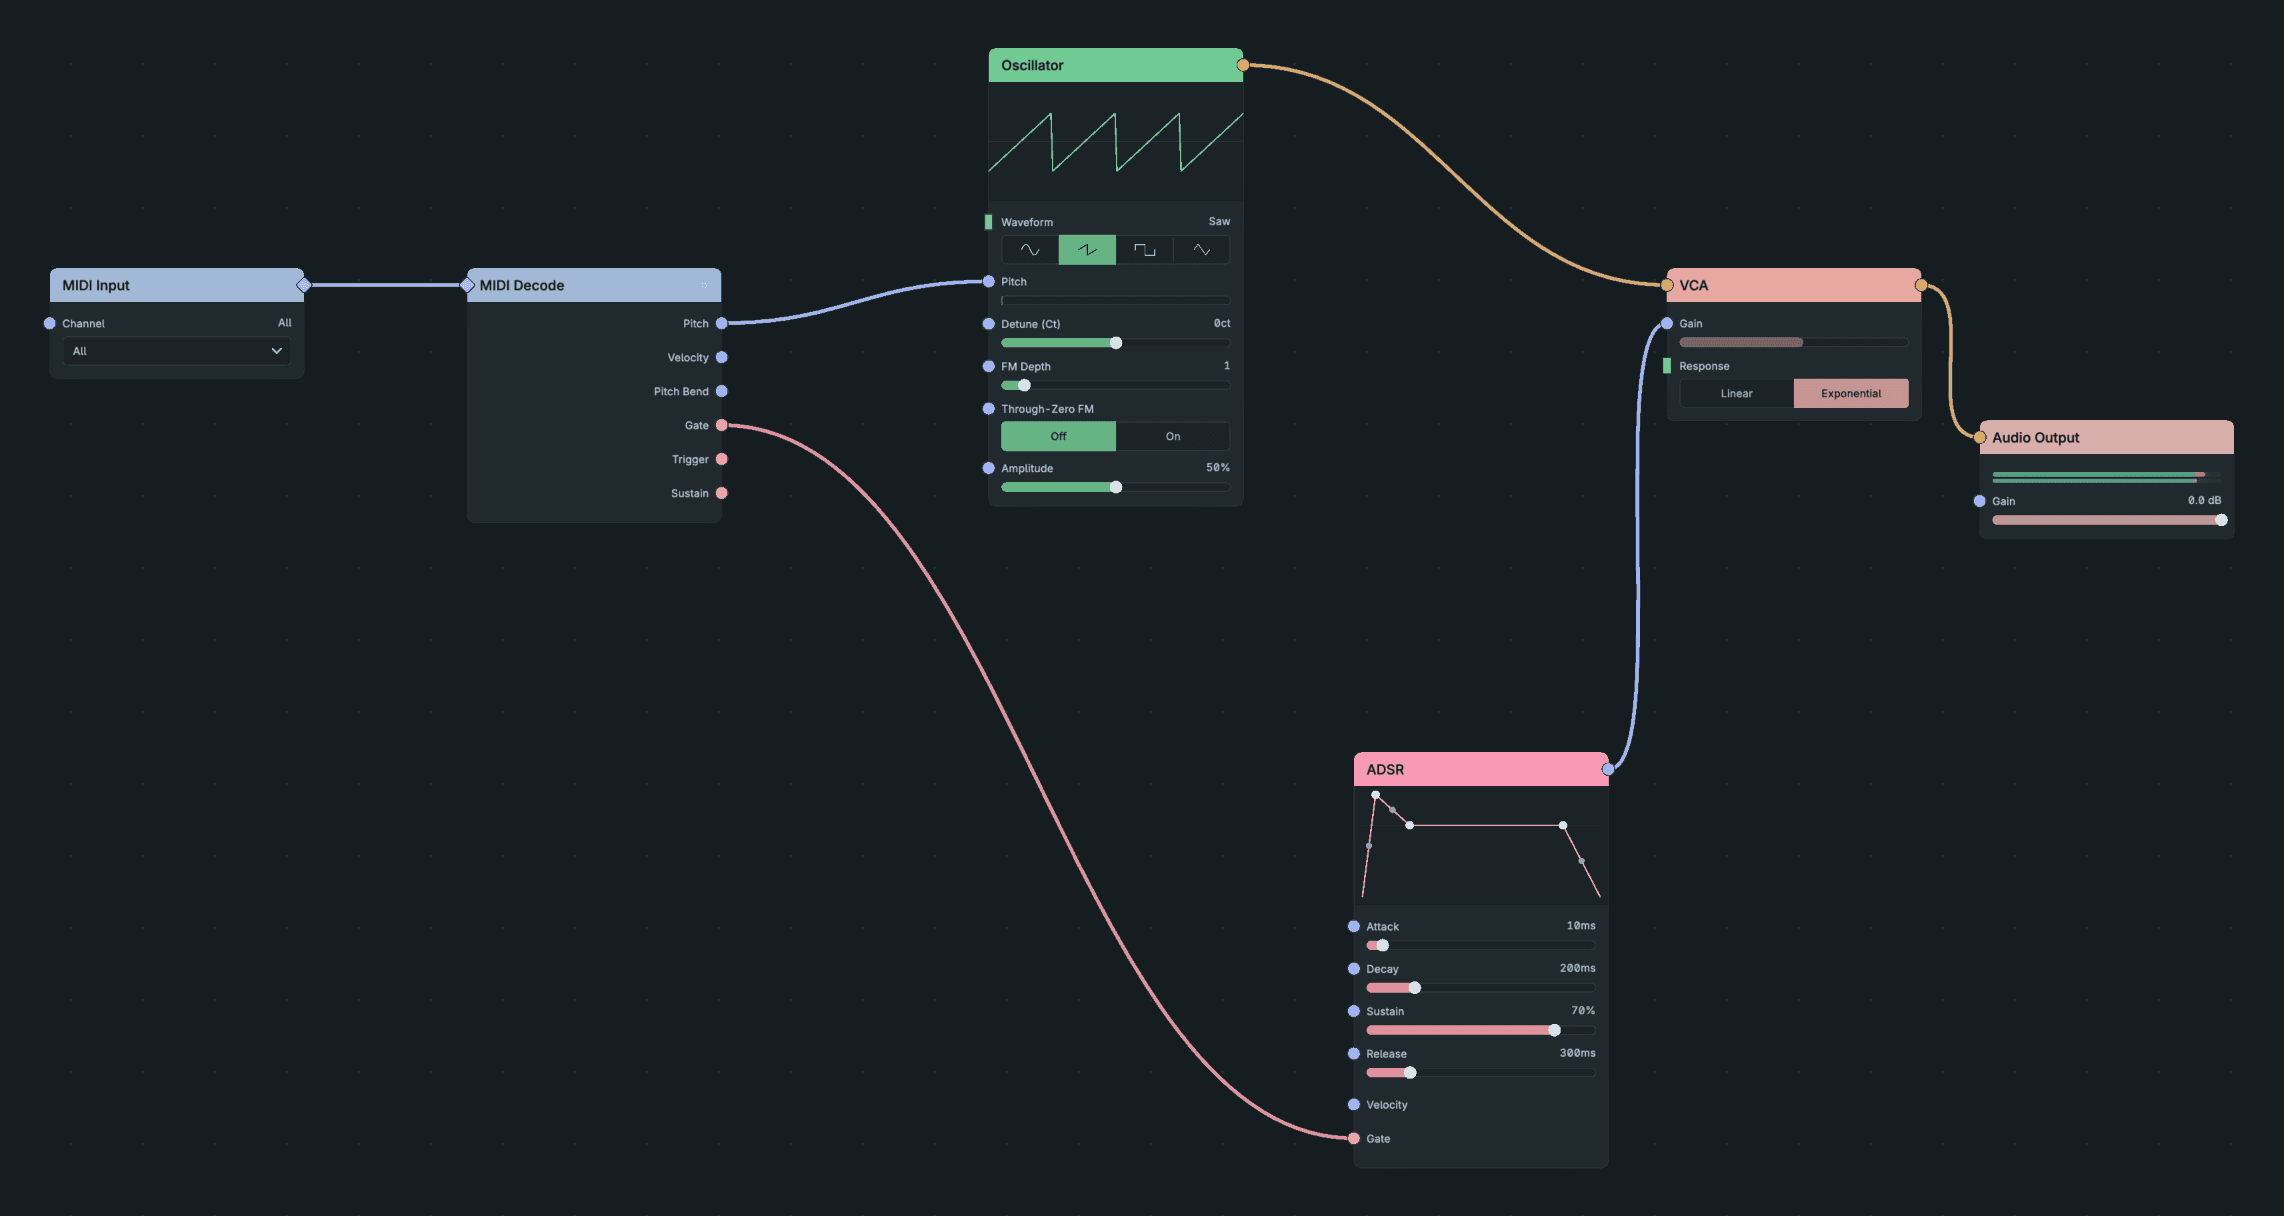This screenshot has height=1216, width=2284.
Task: Click the Oscillator waveform preview display
Action: click(x=1115, y=142)
